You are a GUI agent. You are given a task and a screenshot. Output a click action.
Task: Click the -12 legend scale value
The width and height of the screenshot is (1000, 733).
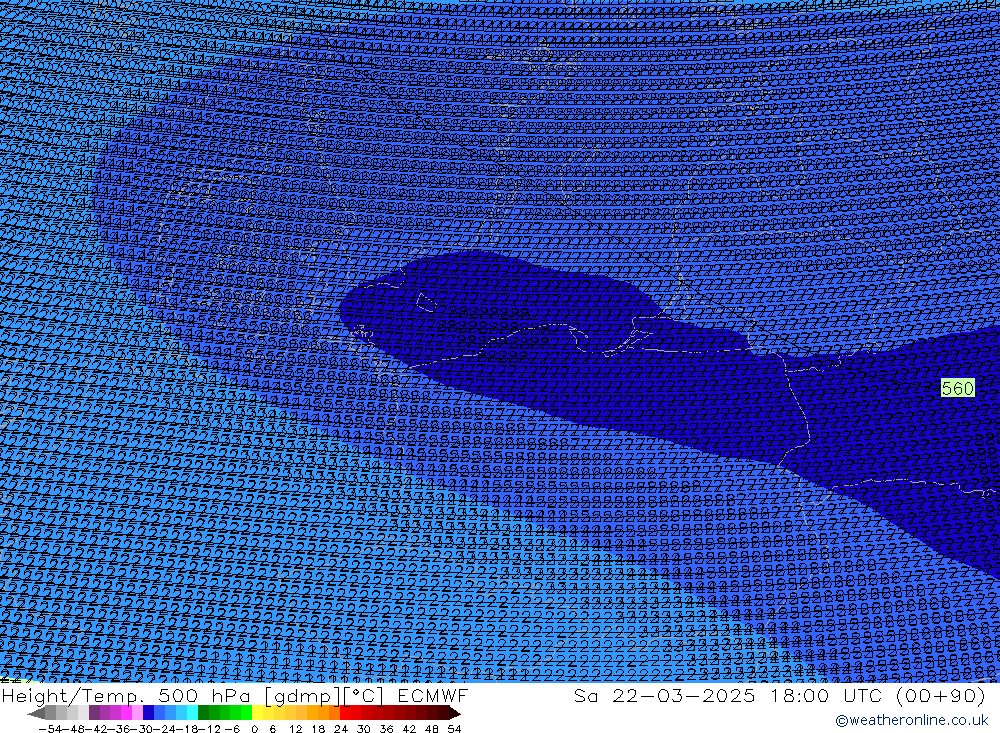click(209, 729)
